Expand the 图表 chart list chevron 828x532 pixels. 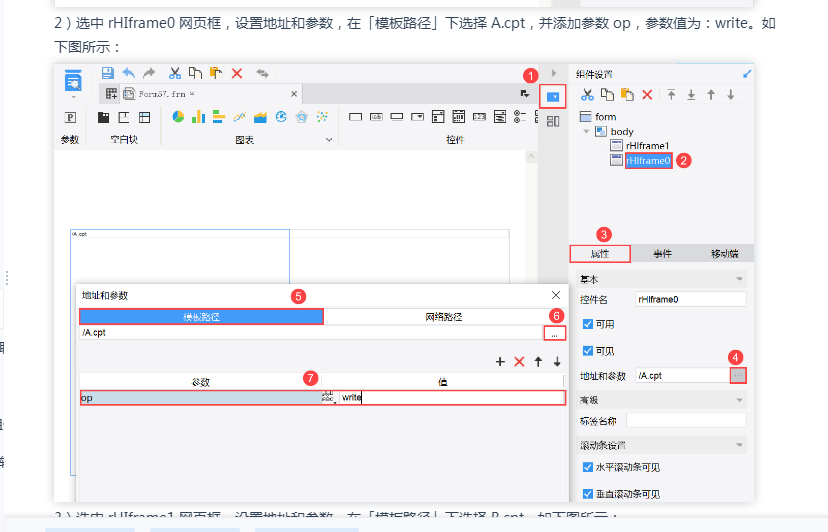329,139
